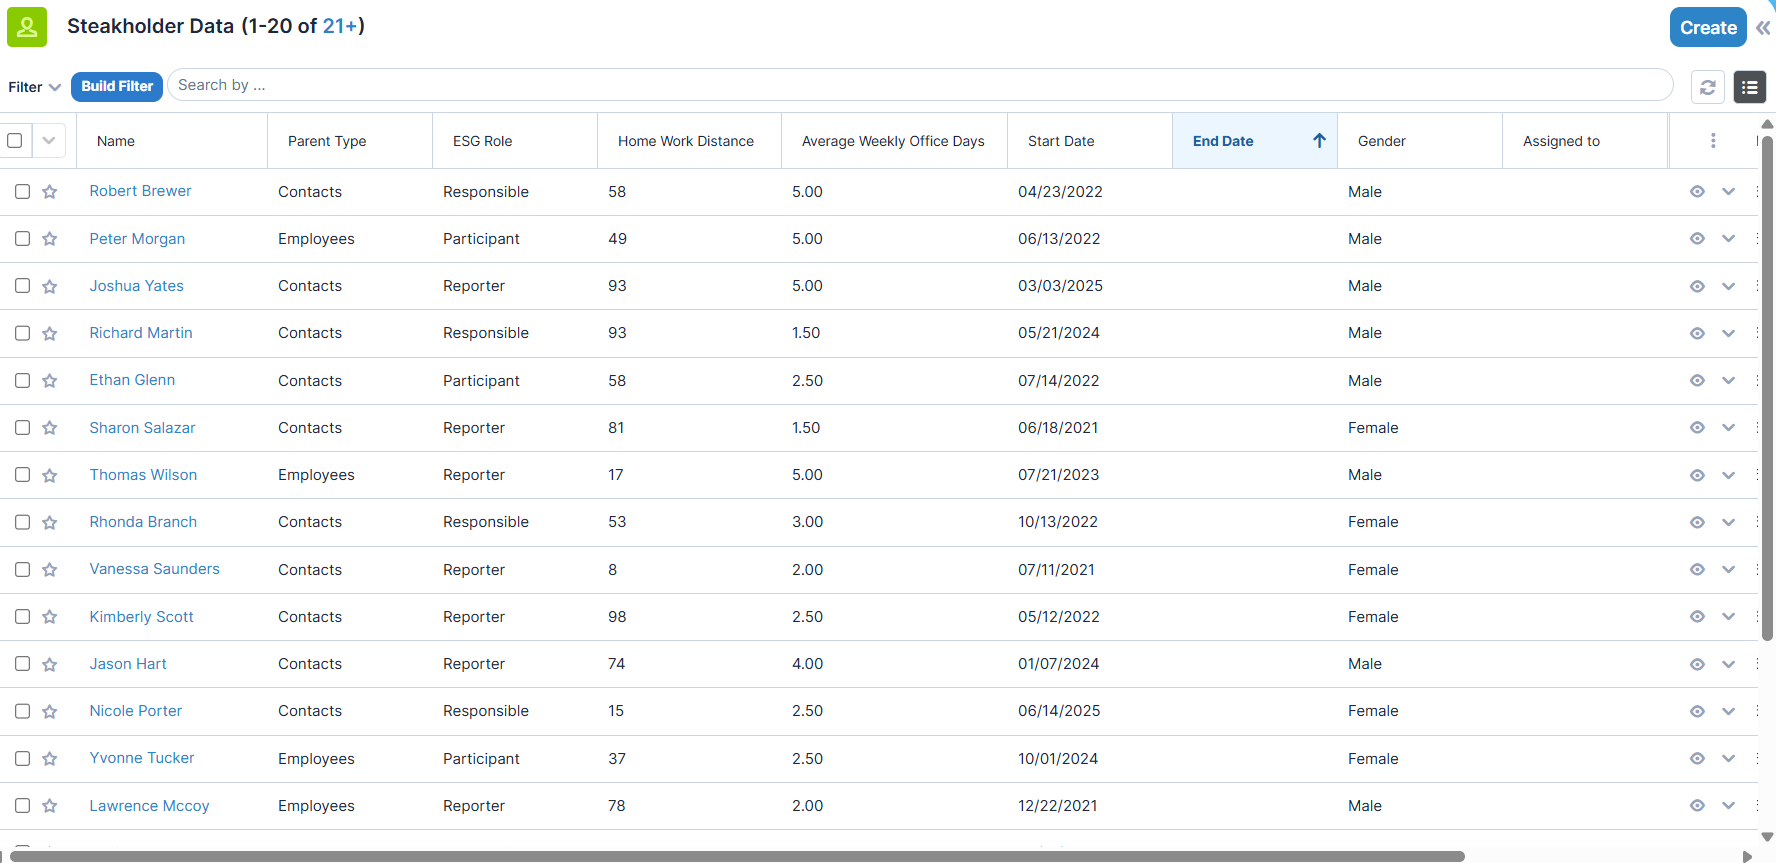The width and height of the screenshot is (1776, 863).
Task: Star the Nicole Porter record
Action: [50, 711]
